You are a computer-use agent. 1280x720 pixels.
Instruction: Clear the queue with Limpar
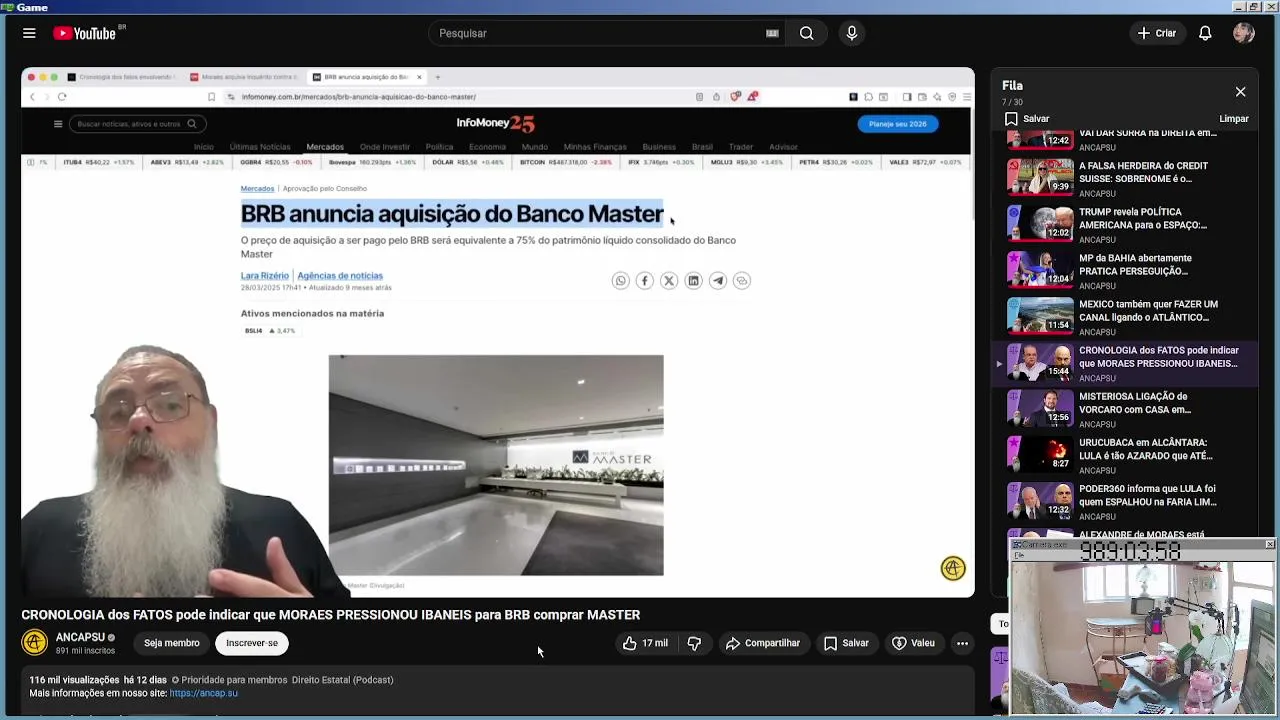1234,119
